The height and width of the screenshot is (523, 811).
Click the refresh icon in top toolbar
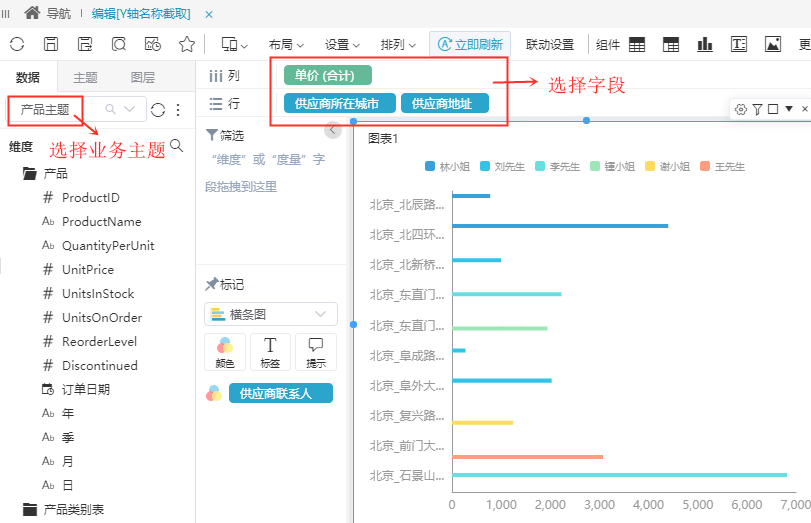[17, 44]
